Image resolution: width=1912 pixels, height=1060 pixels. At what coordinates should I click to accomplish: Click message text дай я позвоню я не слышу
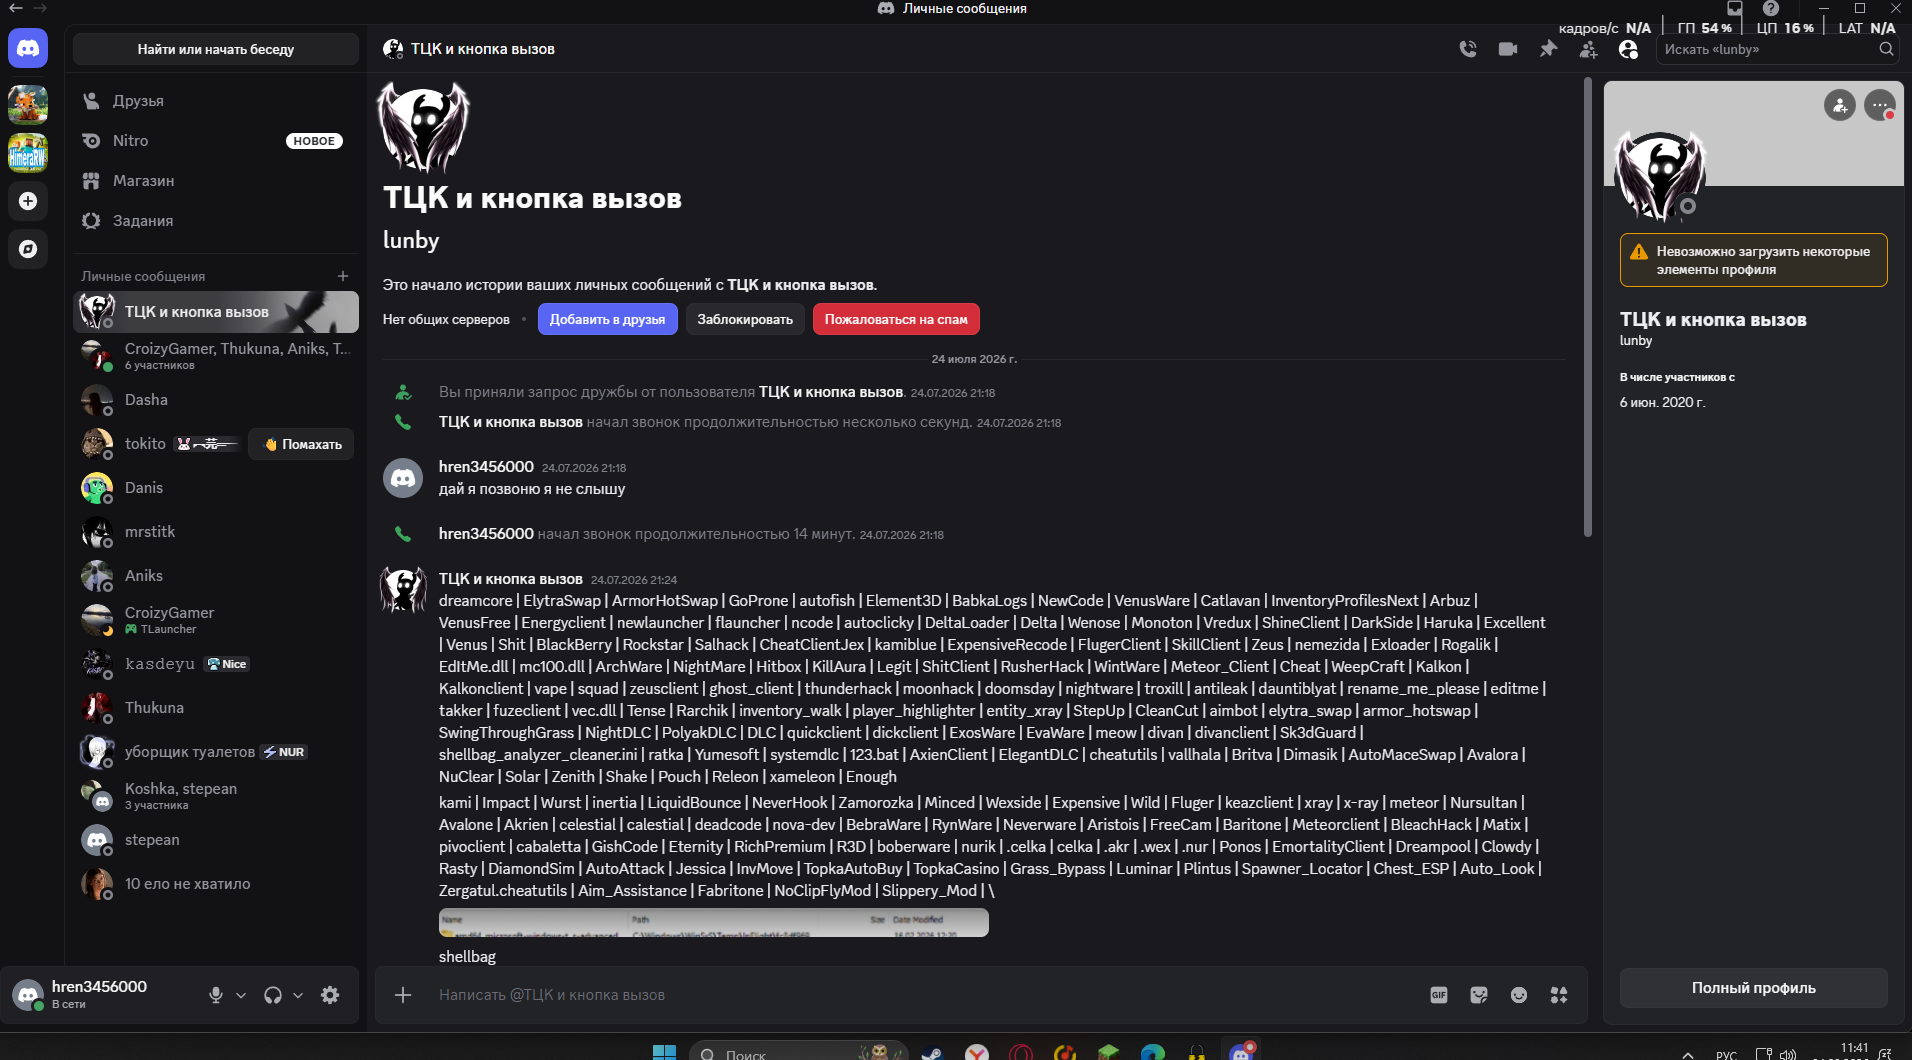pos(532,489)
